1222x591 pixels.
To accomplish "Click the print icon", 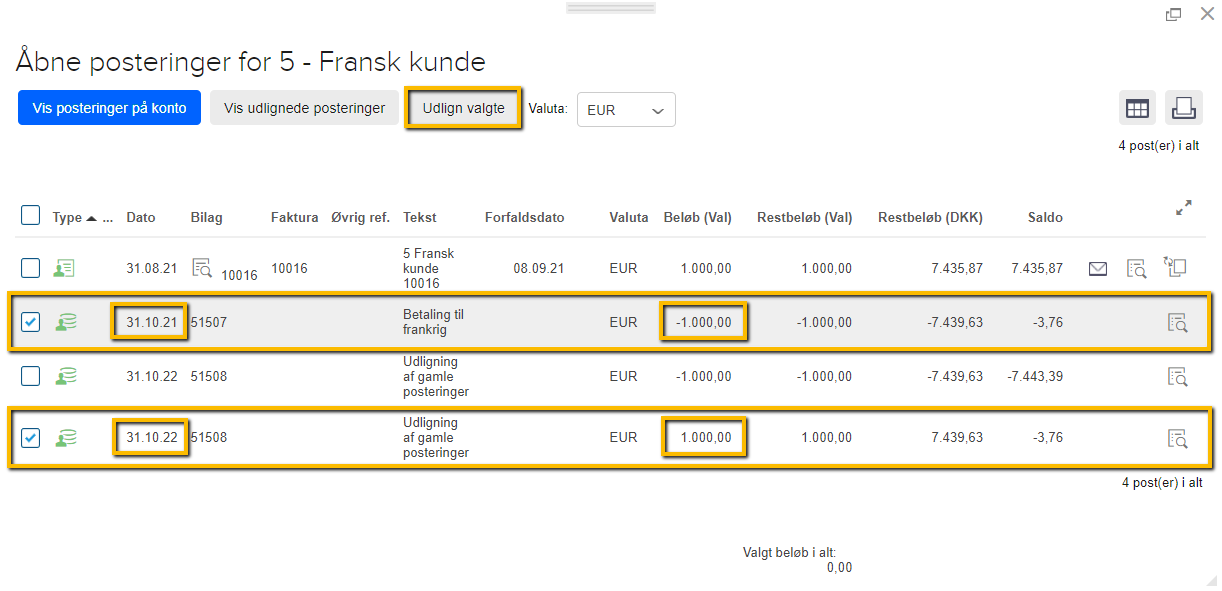I will [x=1183, y=108].
